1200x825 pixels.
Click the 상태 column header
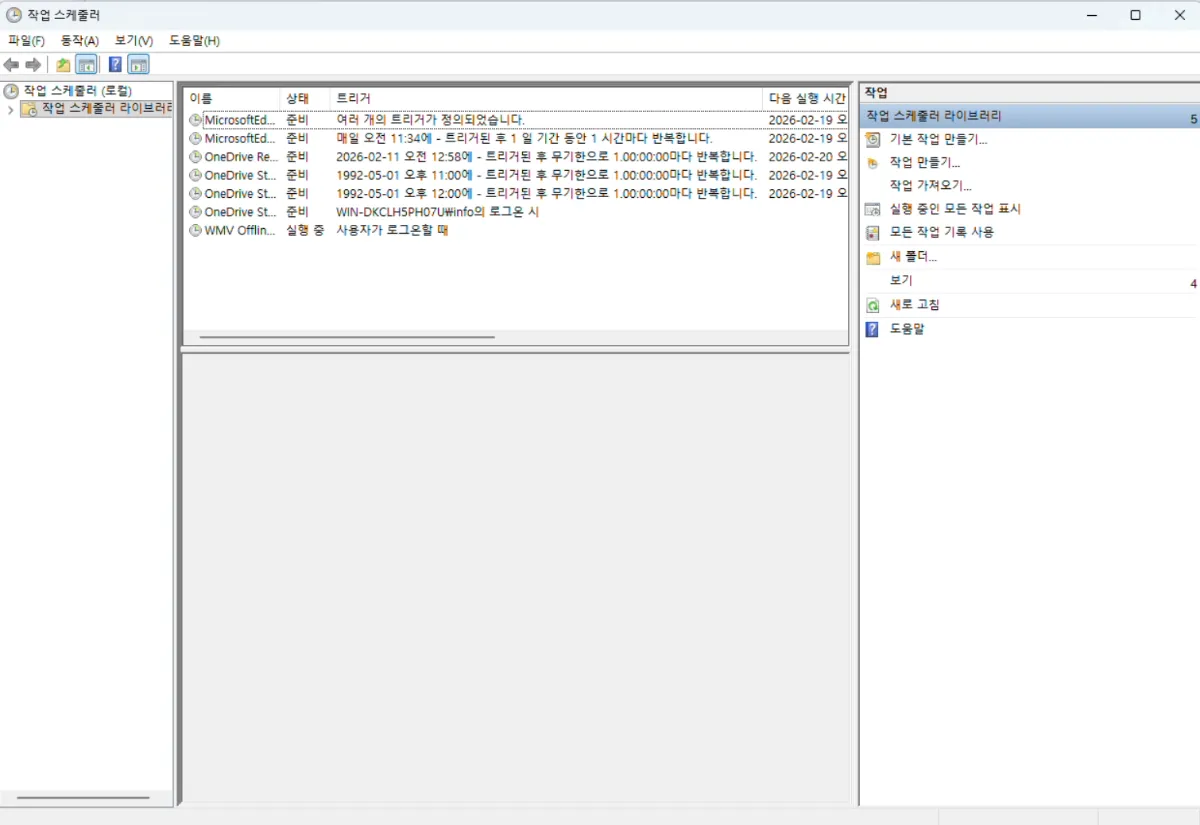coord(297,98)
